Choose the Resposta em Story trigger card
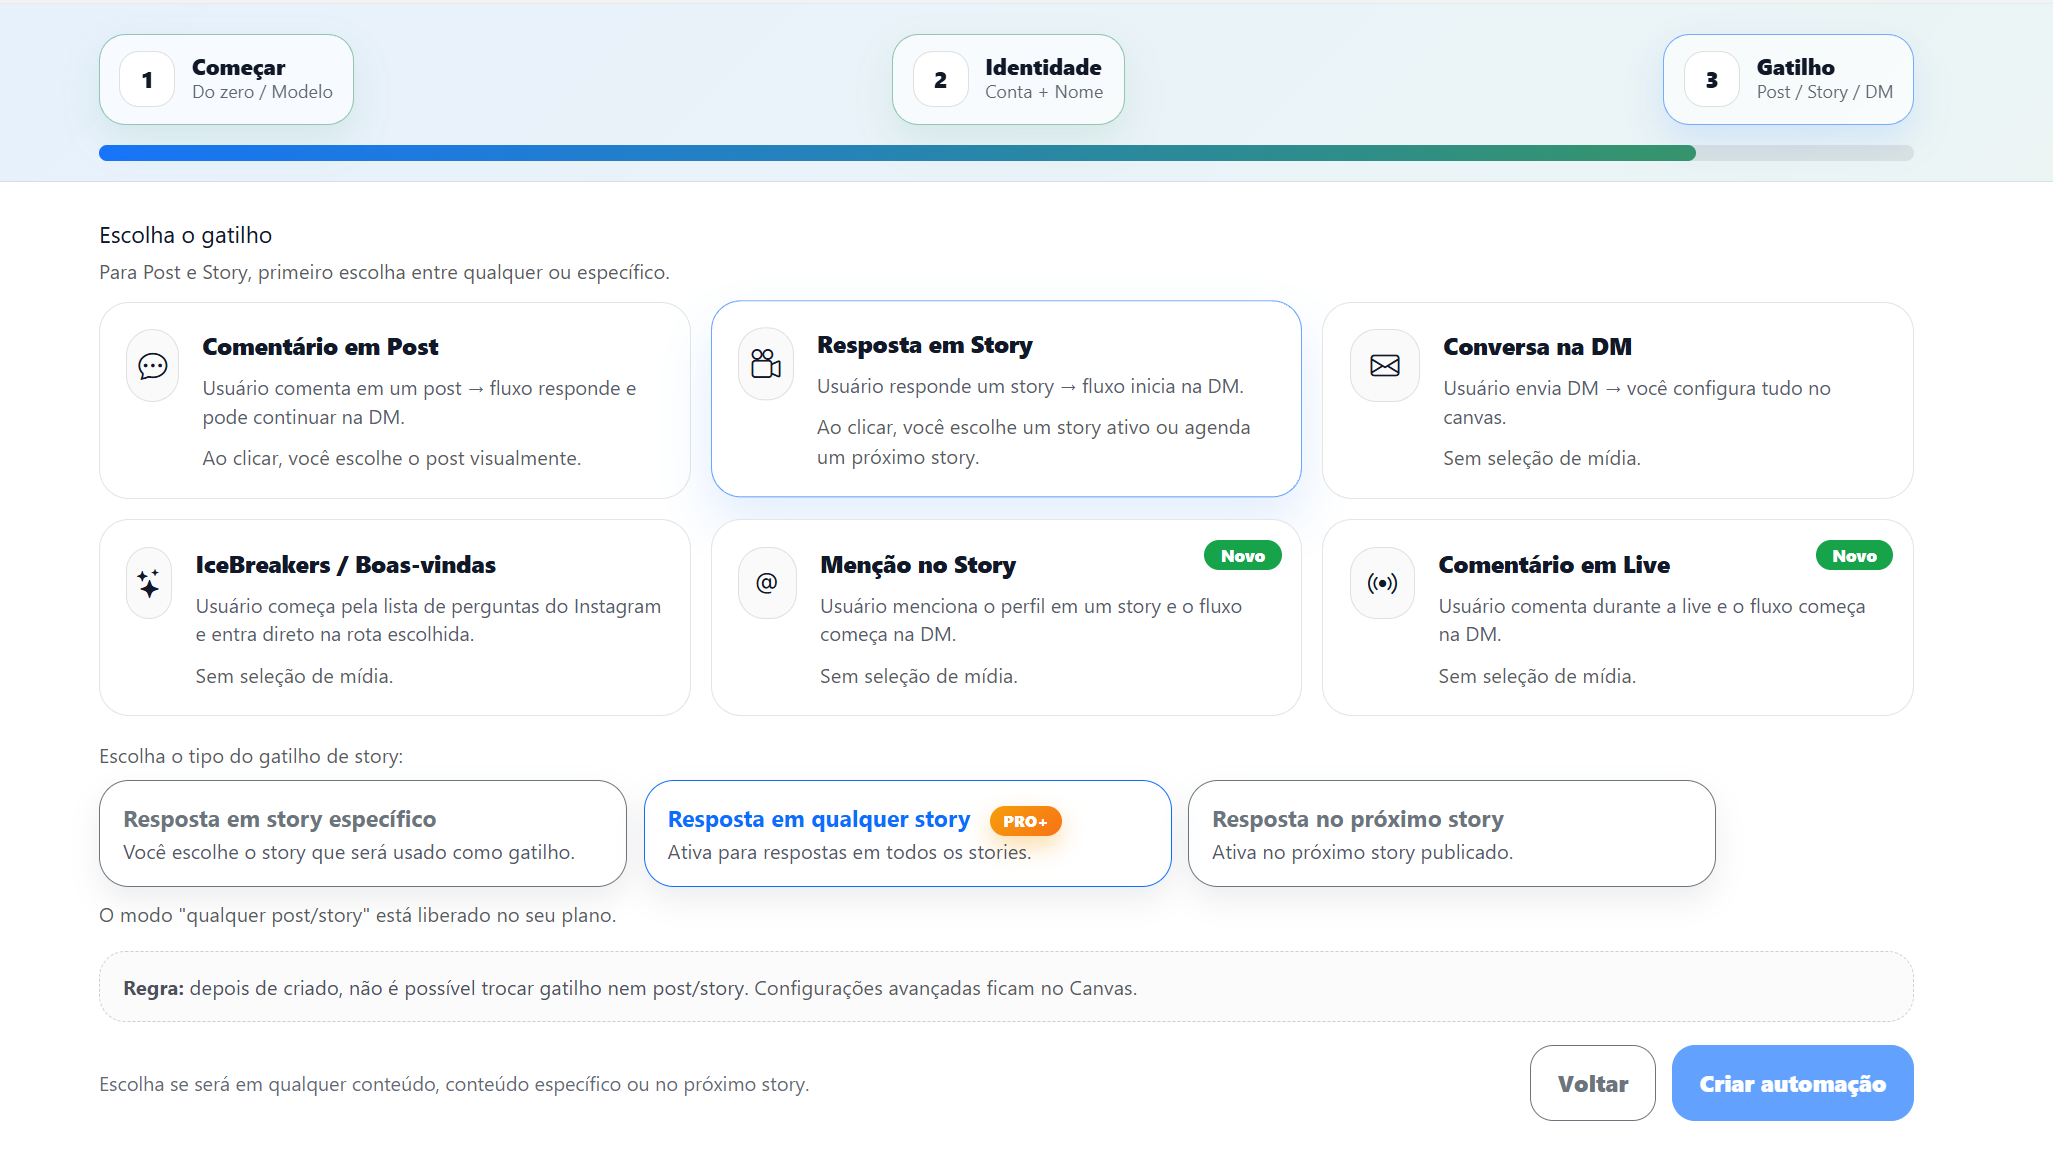 [x=1006, y=399]
